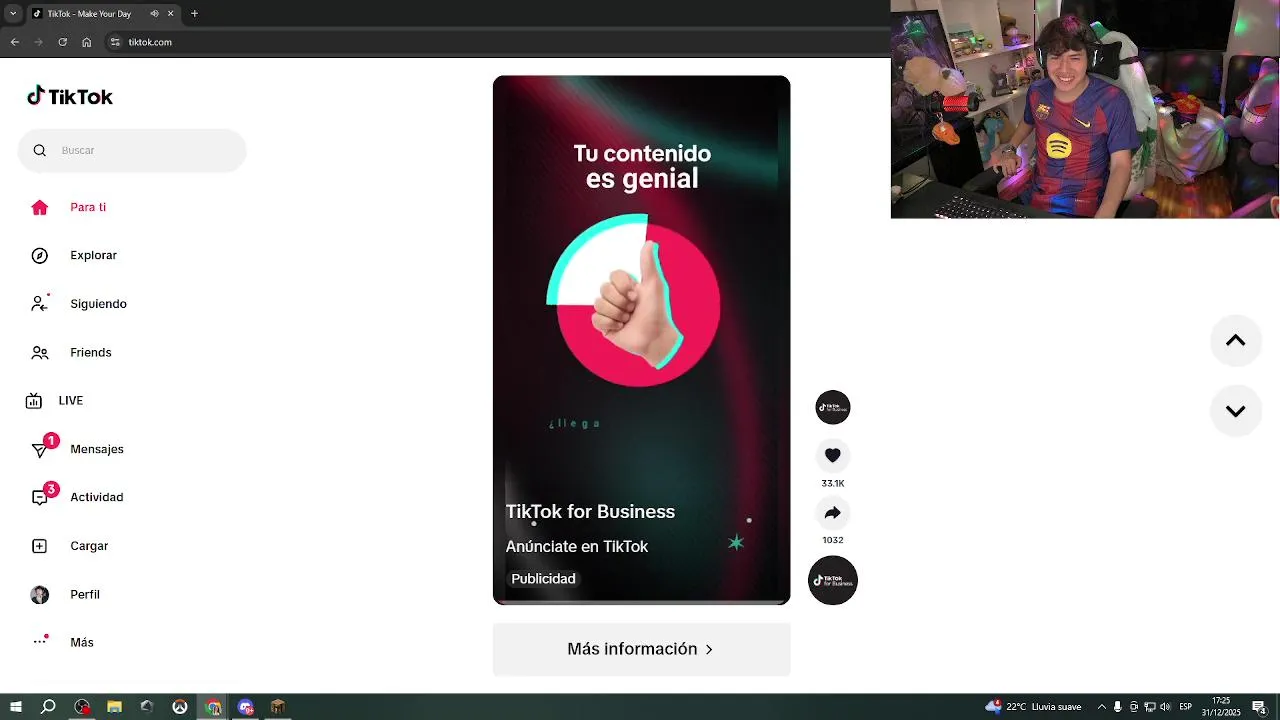Viewport: 1280px width, 720px height.
Task: Click the TikTok for Business sound disc icon
Action: 833,580
